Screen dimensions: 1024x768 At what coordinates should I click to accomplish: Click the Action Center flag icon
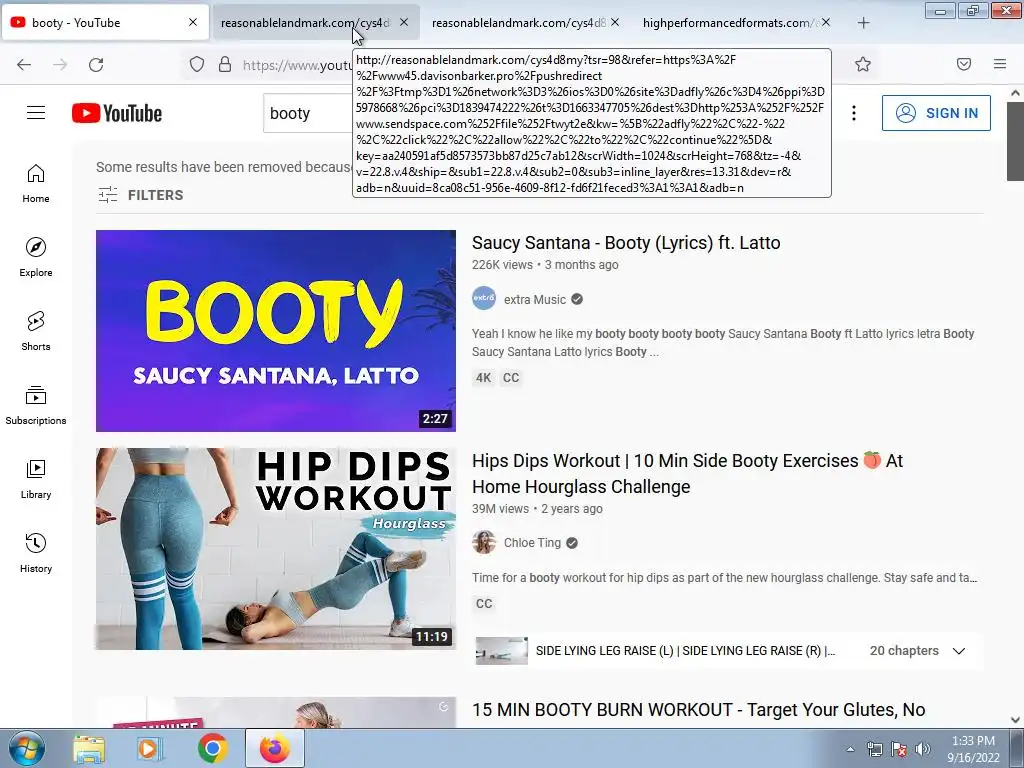click(x=899, y=749)
